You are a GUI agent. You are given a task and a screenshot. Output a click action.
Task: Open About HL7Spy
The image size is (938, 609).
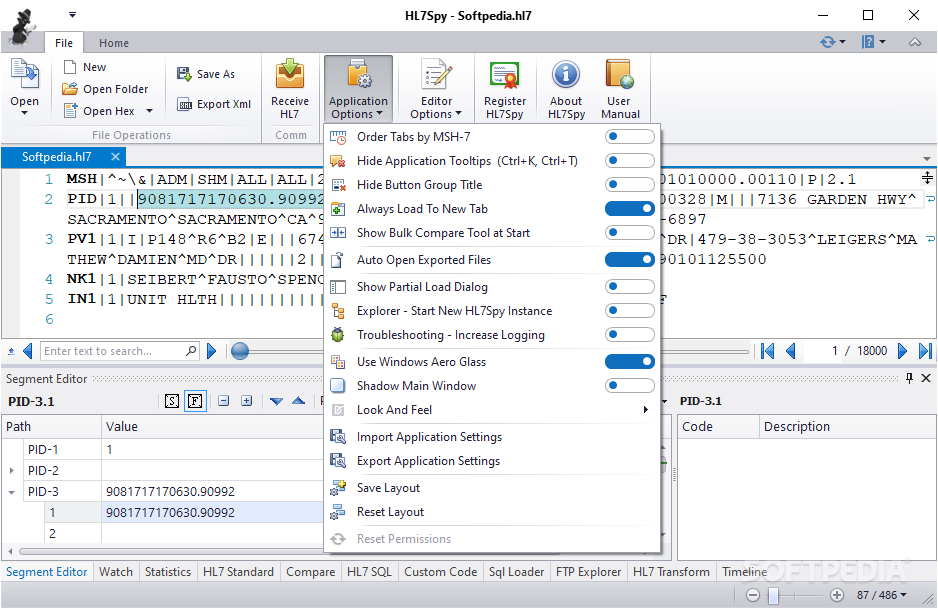click(566, 90)
